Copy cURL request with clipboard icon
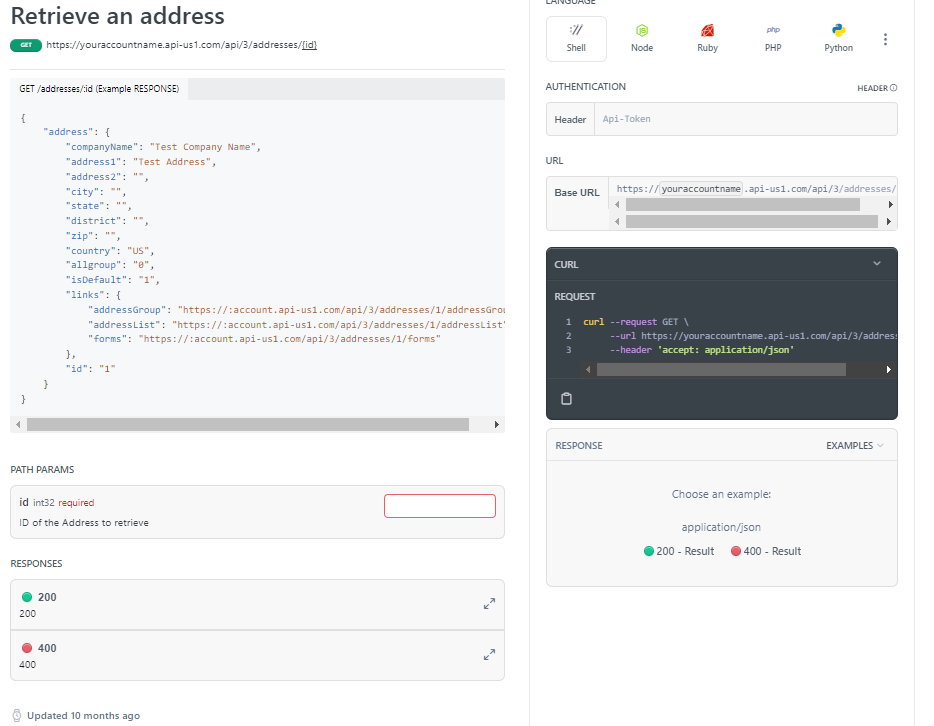Image resolution: width=934 pixels, height=726 pixels. (x=566, y=398)
